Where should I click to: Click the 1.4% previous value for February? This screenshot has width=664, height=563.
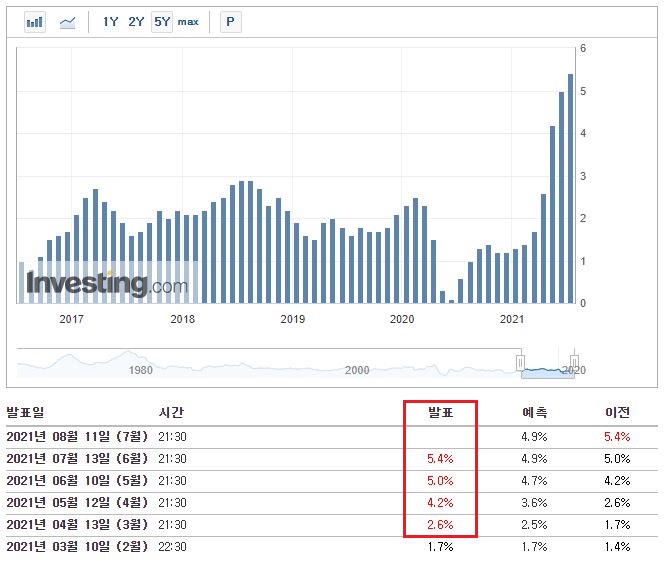(x=617, y=546)
